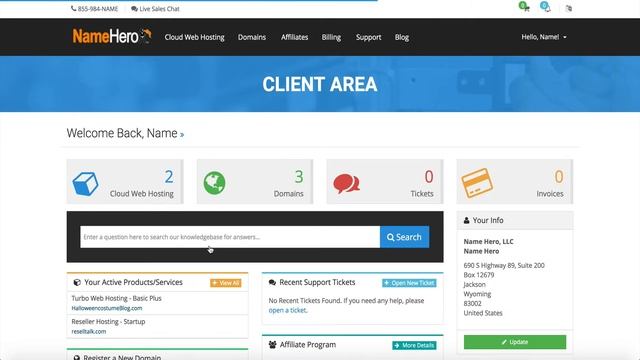Open the Cloud Web Hosting menu
This screenshot has width=640, height=360.
[194, 37]
